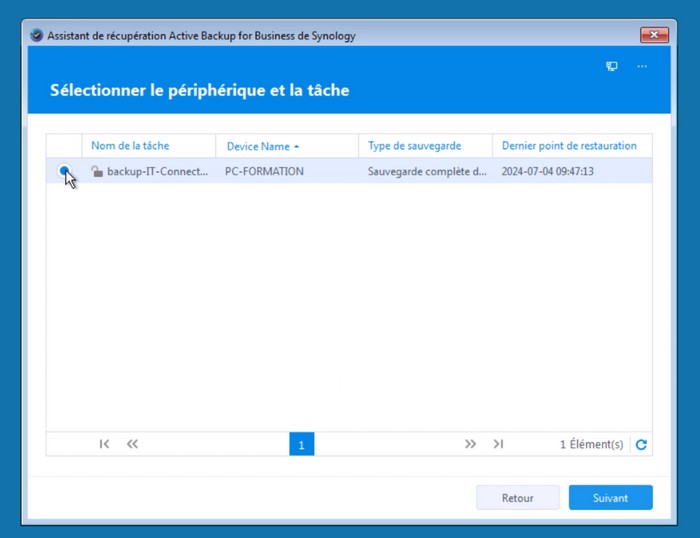
Task: Close the Synology recovery assistant window
Action: pos(654,35)
